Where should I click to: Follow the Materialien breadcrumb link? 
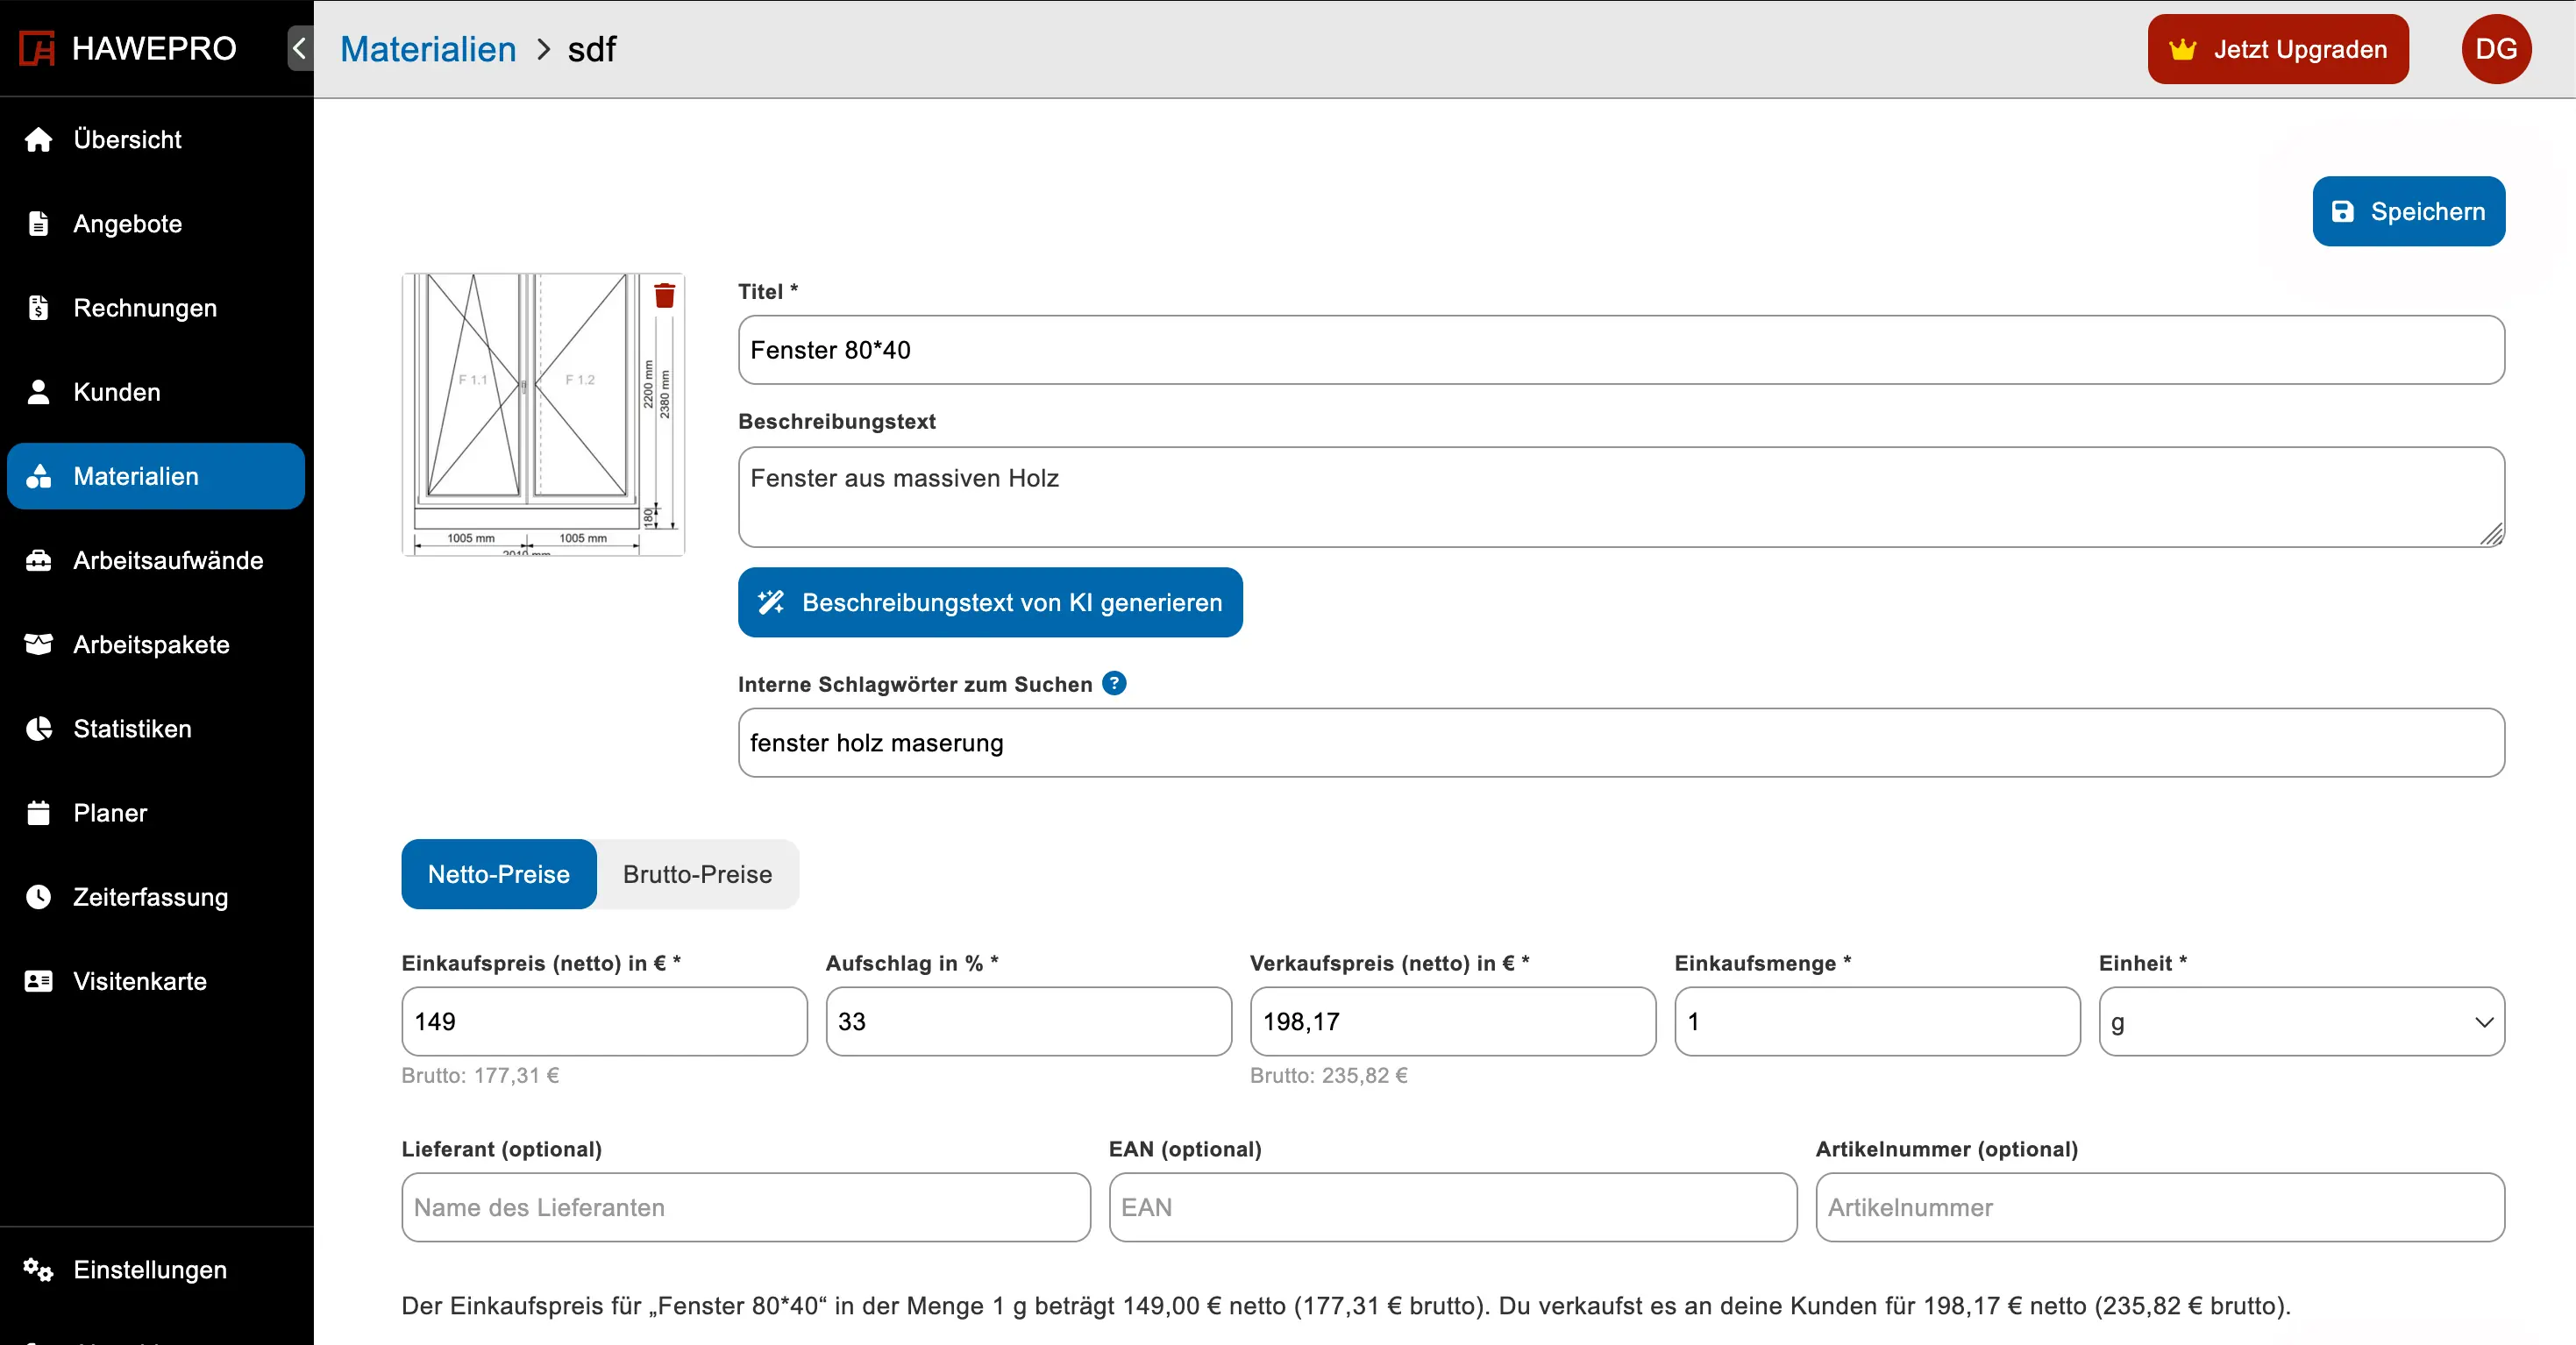click(428, 49)
